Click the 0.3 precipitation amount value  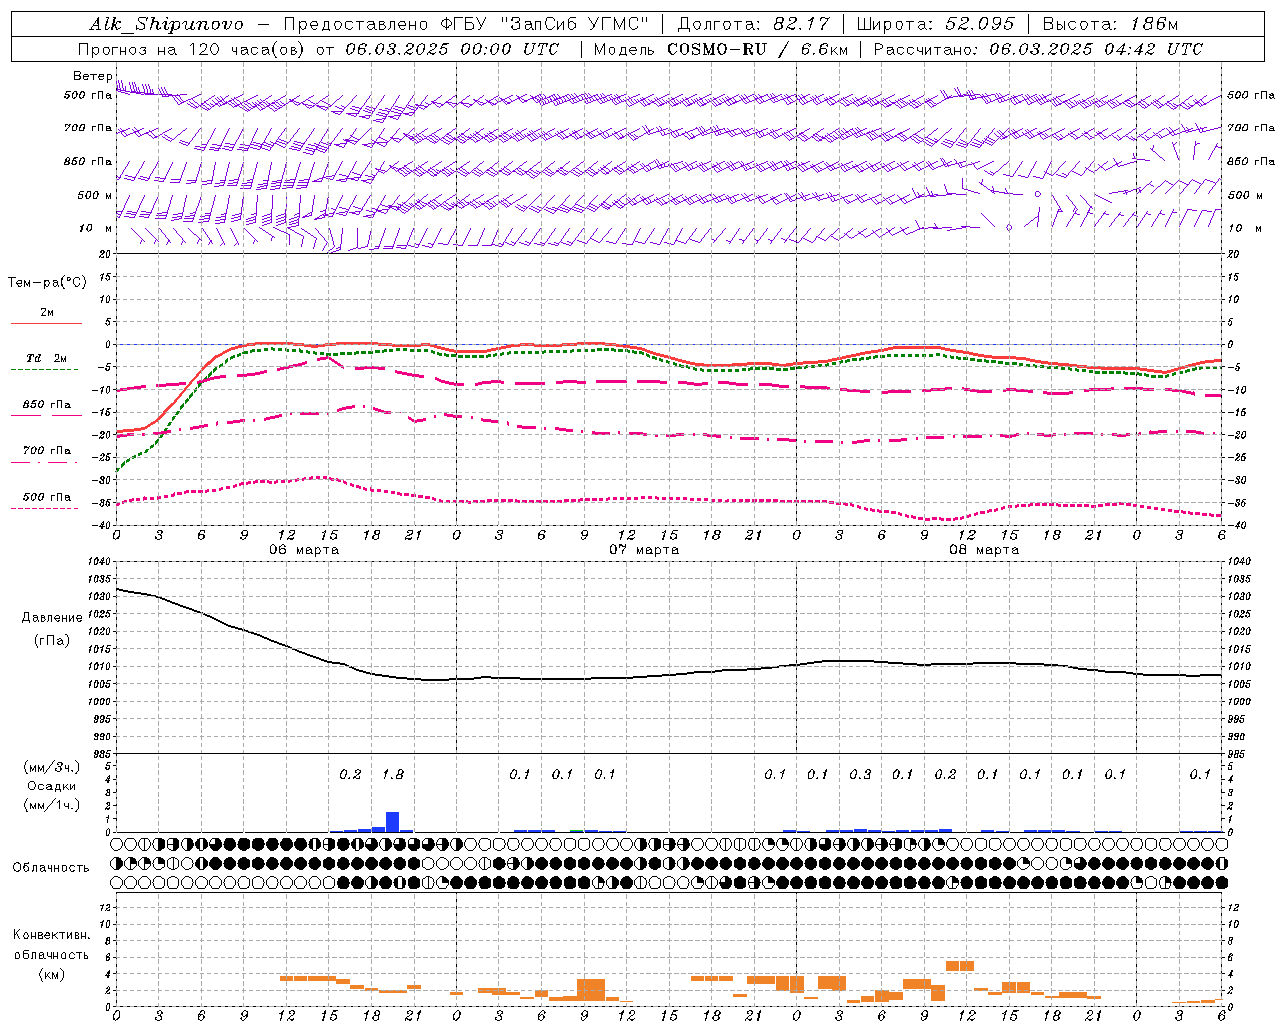point(860,775)
